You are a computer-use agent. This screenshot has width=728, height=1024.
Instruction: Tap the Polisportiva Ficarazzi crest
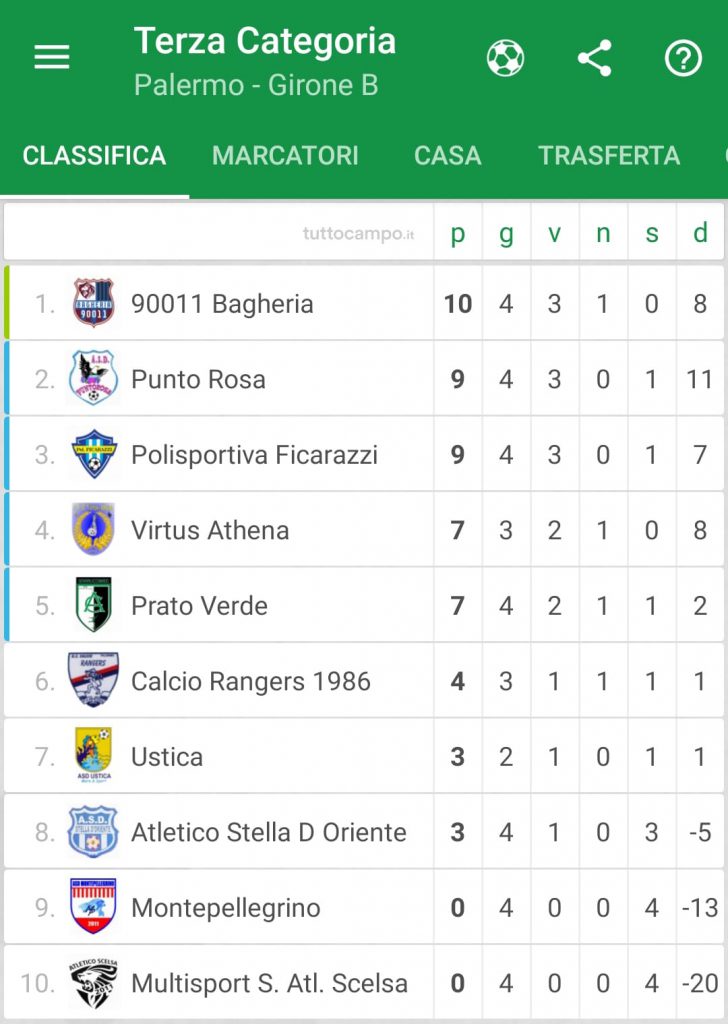[x=93, y=454]
